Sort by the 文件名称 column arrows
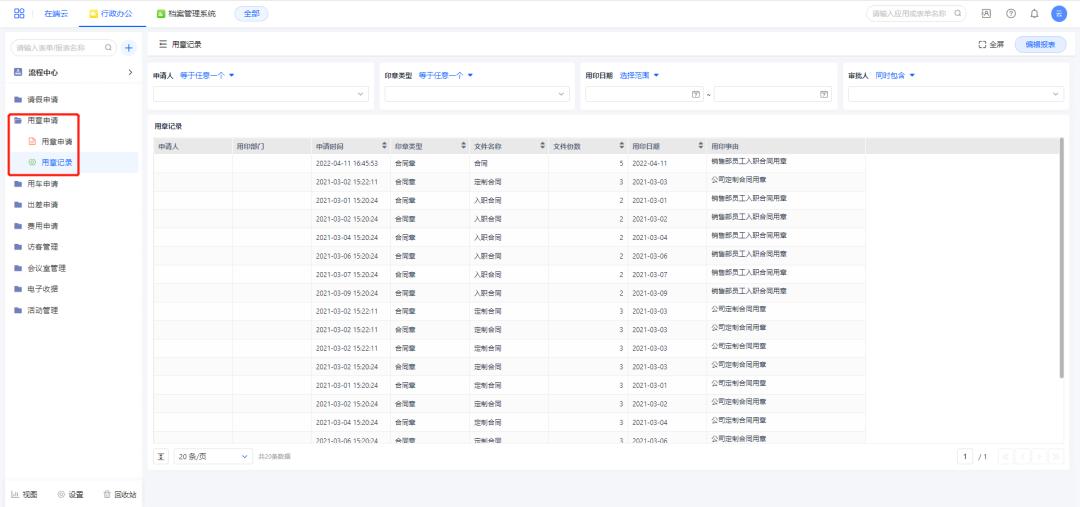This screenshot has width=1080, height=507. pyautogui.click(x=543, y=146)
